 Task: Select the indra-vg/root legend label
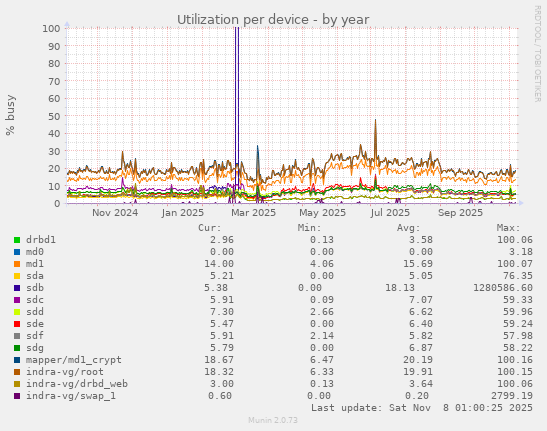tap(65, 372)
